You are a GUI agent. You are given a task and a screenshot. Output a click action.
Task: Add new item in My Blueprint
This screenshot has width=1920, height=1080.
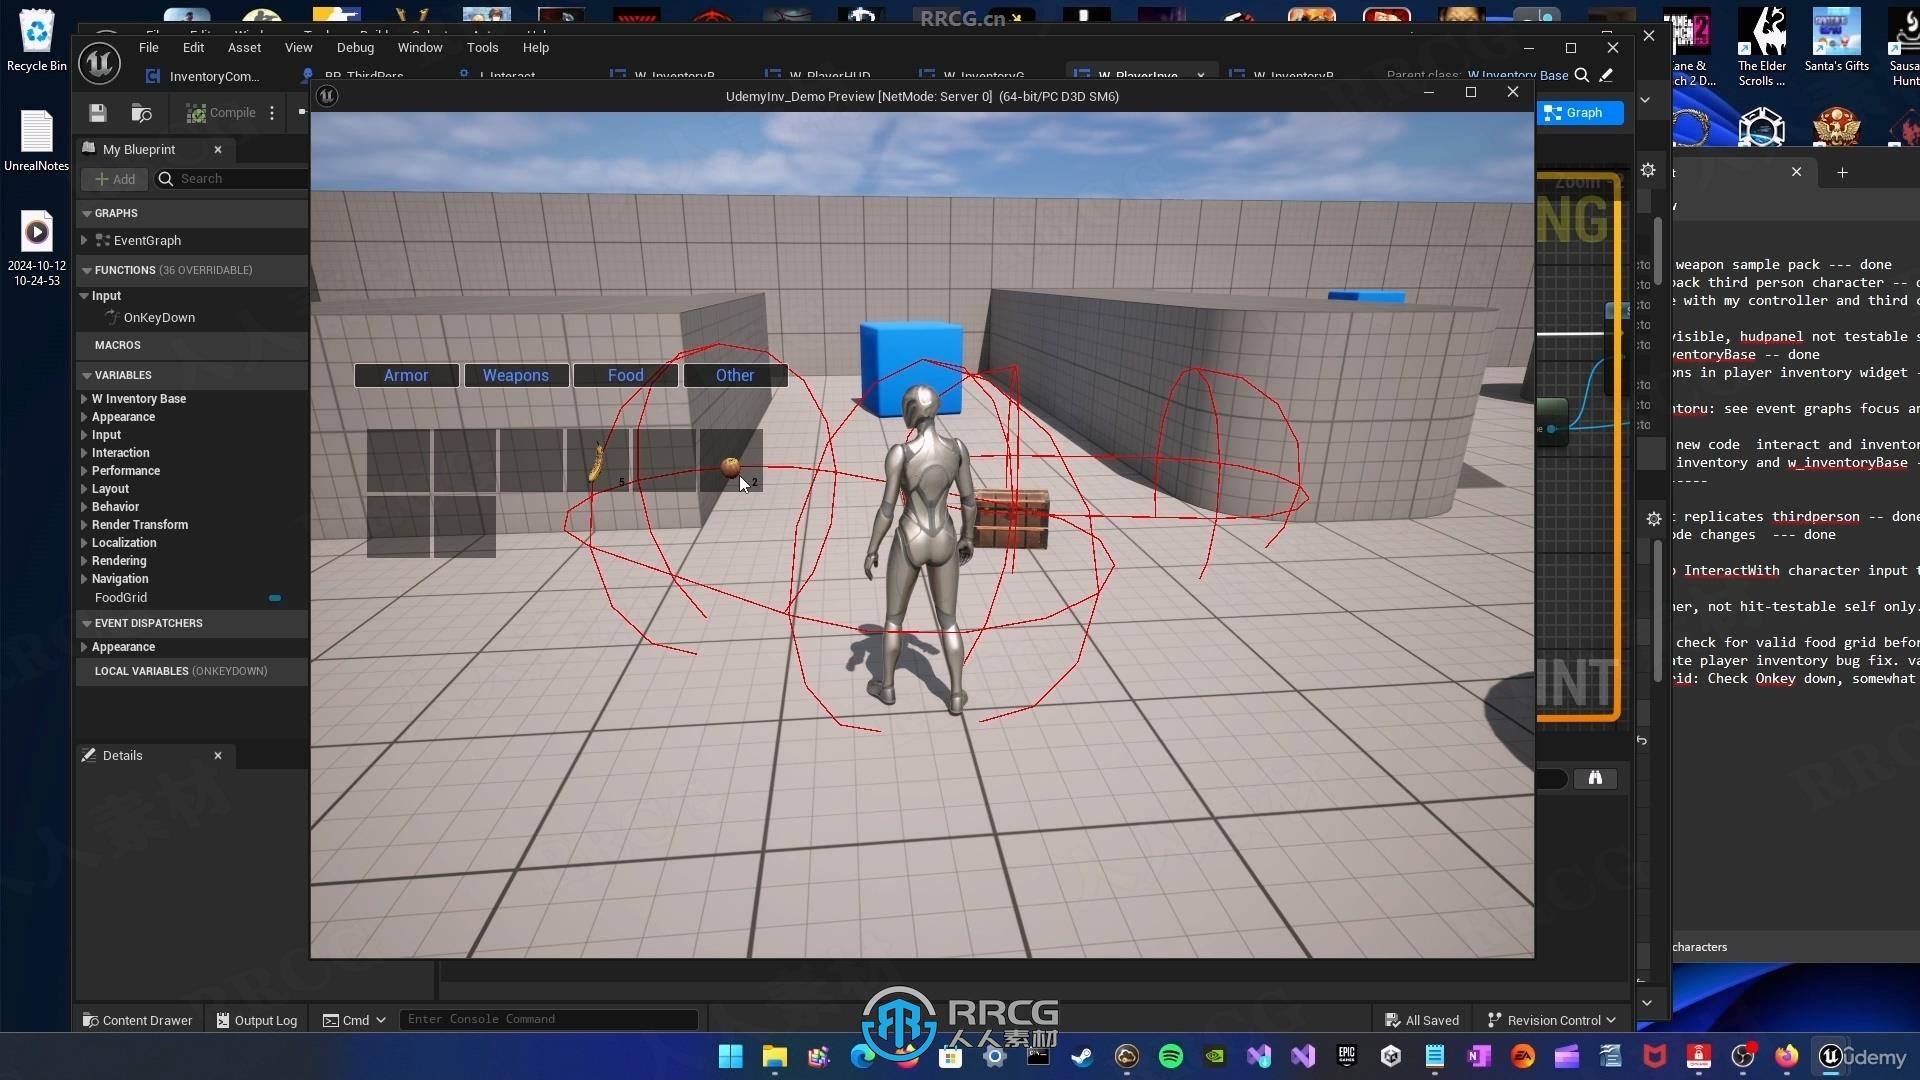tap(115, 179)
